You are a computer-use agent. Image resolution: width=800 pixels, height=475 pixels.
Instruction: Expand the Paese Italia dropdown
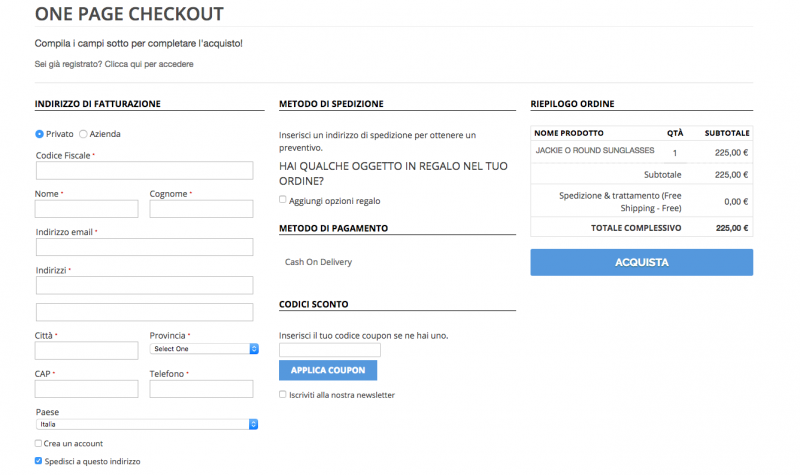click(x=147, y=424)
